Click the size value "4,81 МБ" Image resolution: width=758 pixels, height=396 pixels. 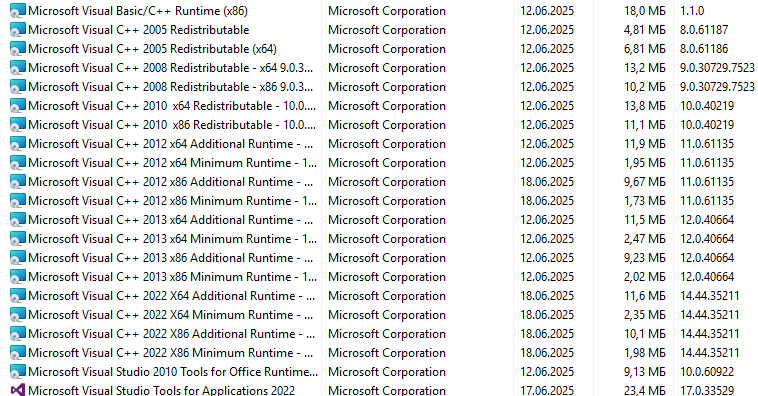click(644, 30)
